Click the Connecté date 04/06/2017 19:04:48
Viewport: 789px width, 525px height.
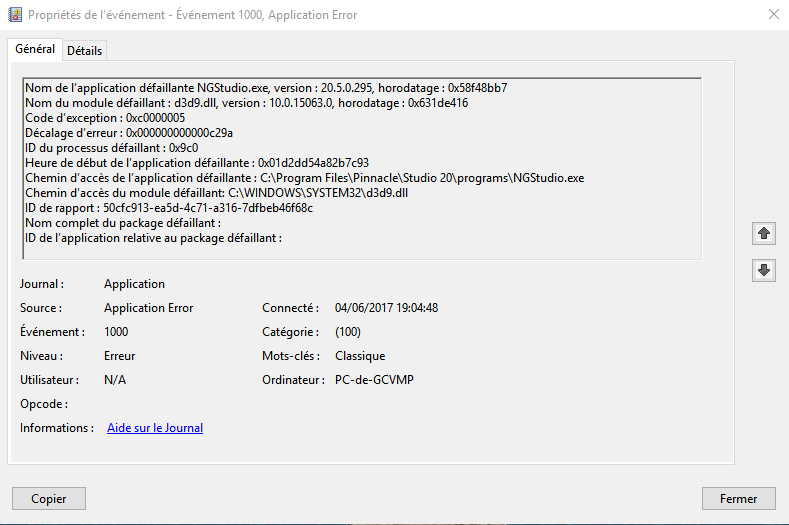(x=386, y=308)
